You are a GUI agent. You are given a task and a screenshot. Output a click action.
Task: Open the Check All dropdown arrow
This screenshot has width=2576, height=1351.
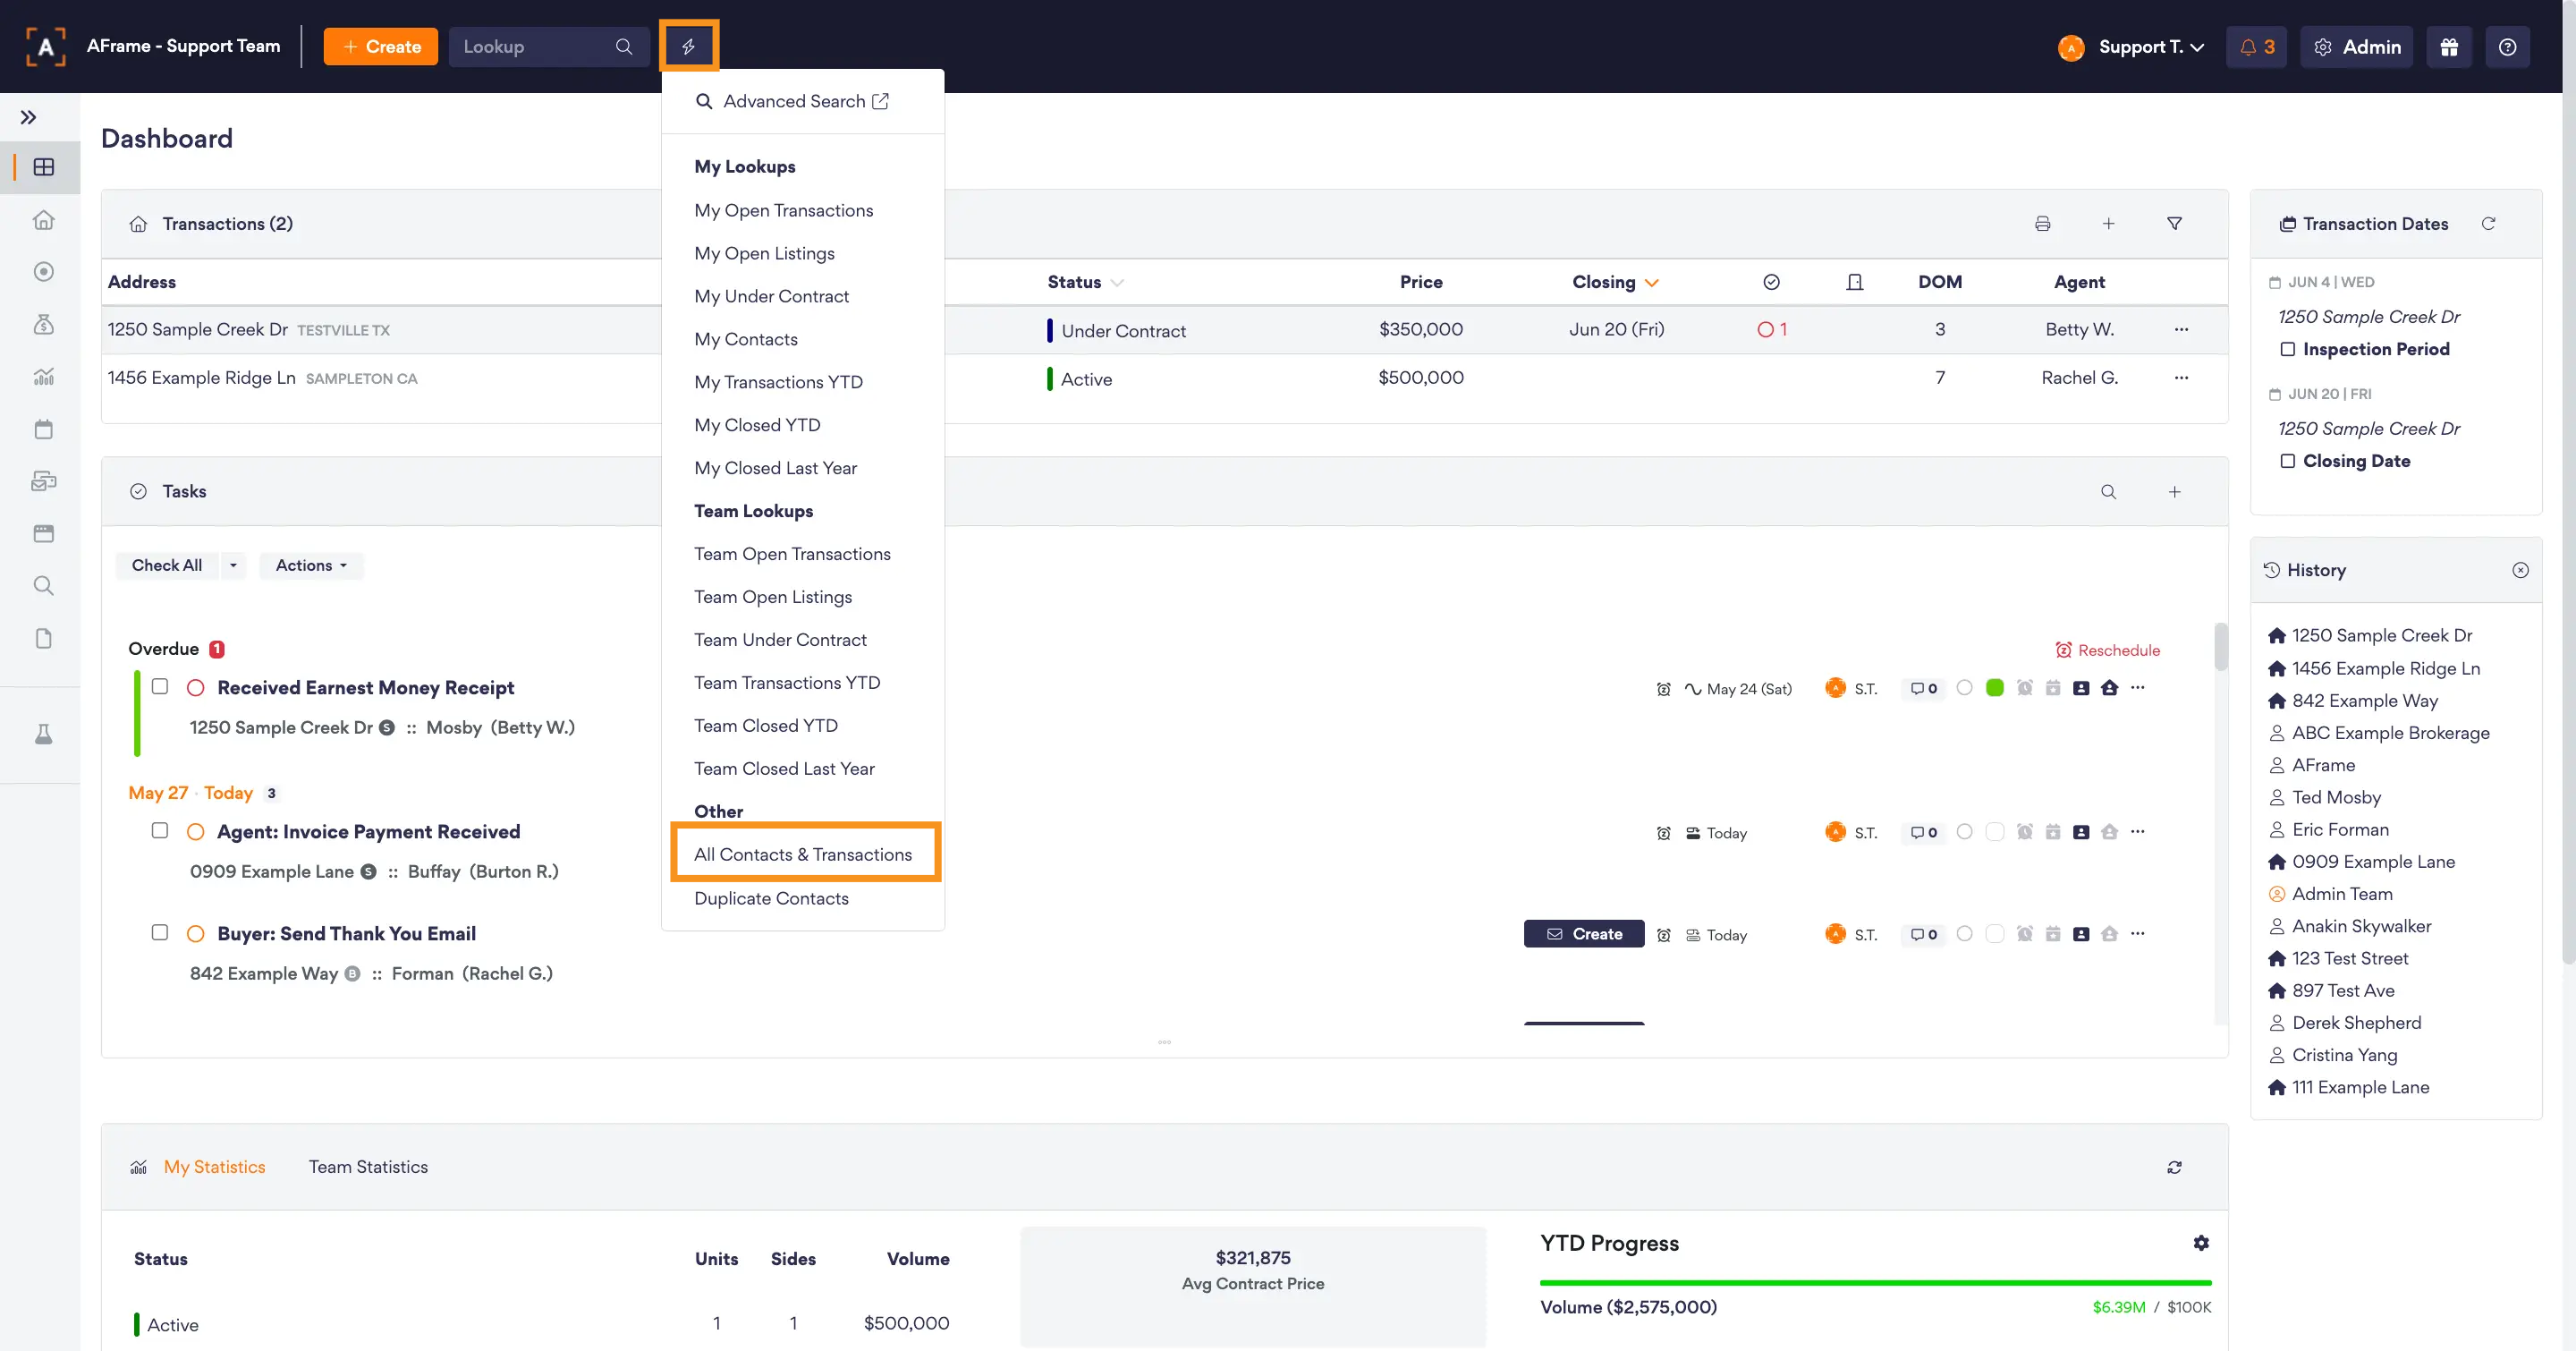(233, 565)
